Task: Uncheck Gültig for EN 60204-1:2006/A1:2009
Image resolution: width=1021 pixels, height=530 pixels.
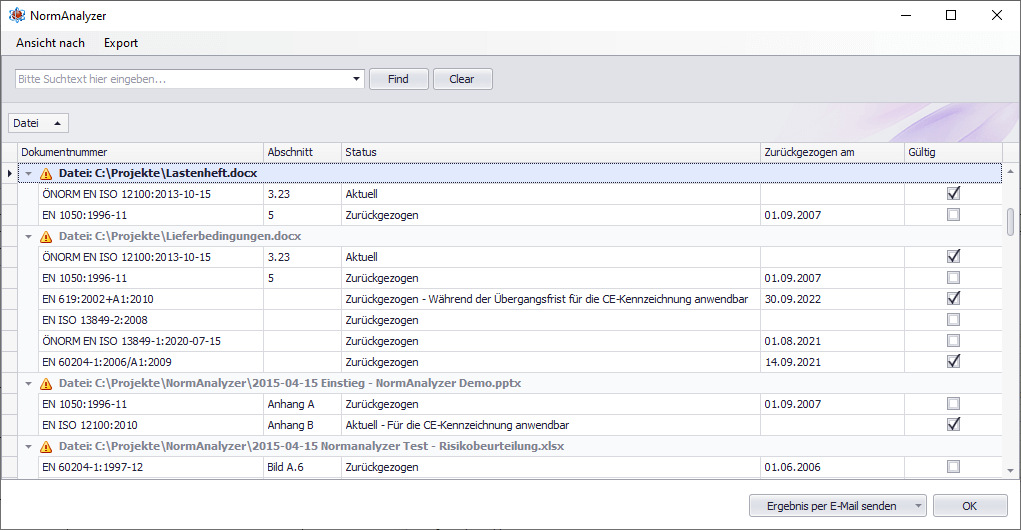Action: pyautogui.click(x=953, y=361)
